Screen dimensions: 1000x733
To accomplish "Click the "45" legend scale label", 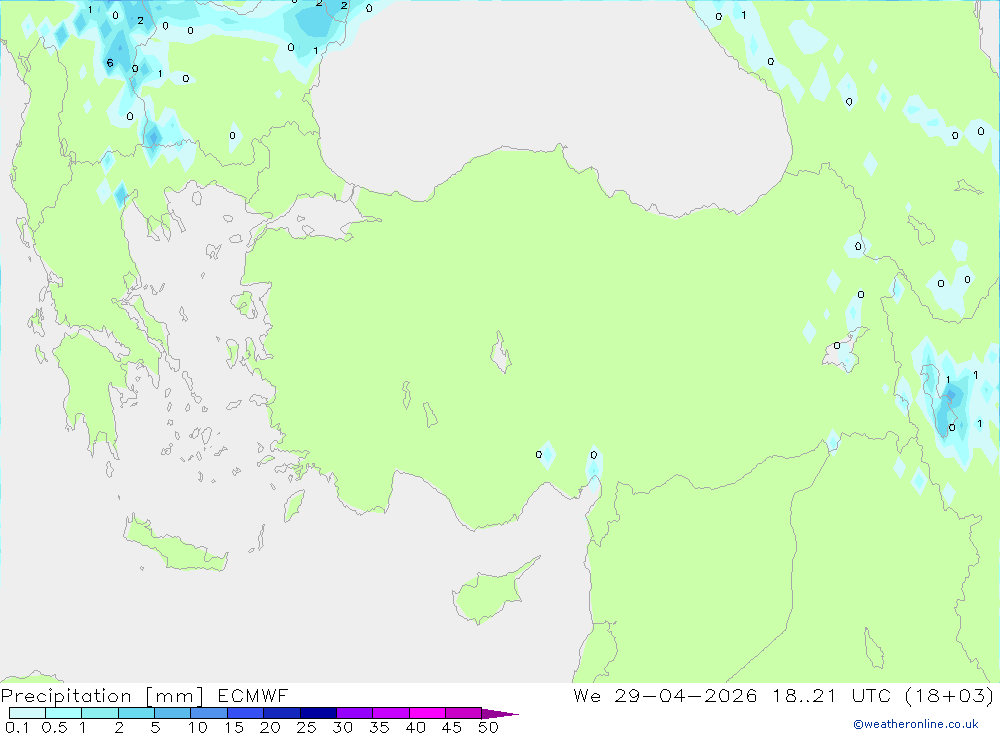I will [x=452, y=727].
